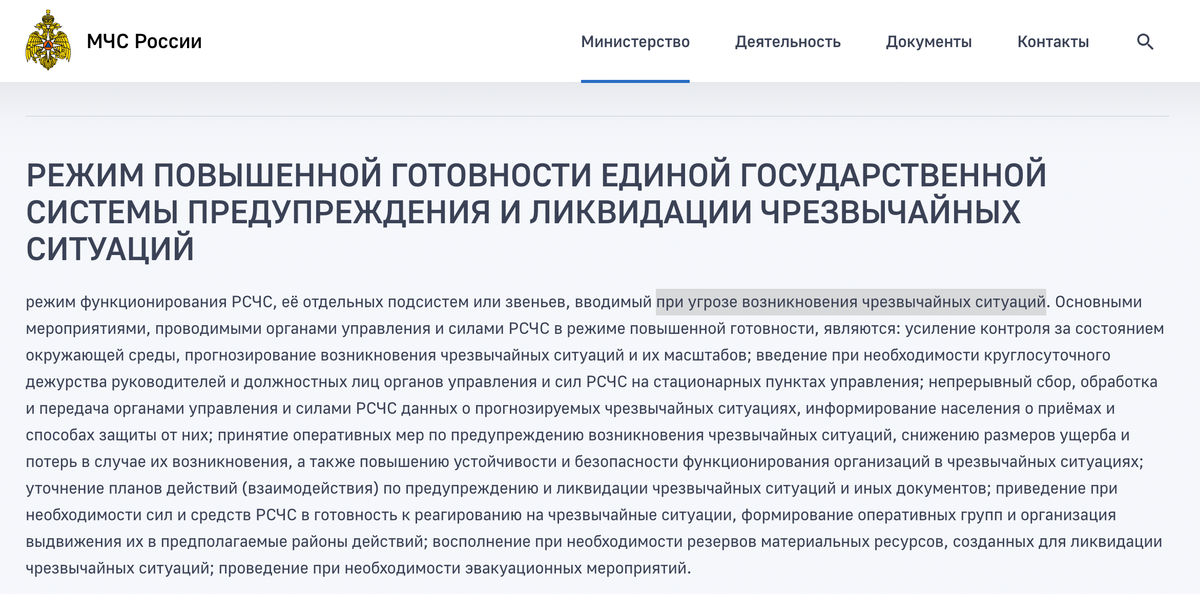Open the Министерство menu

(x=635, y=42)
